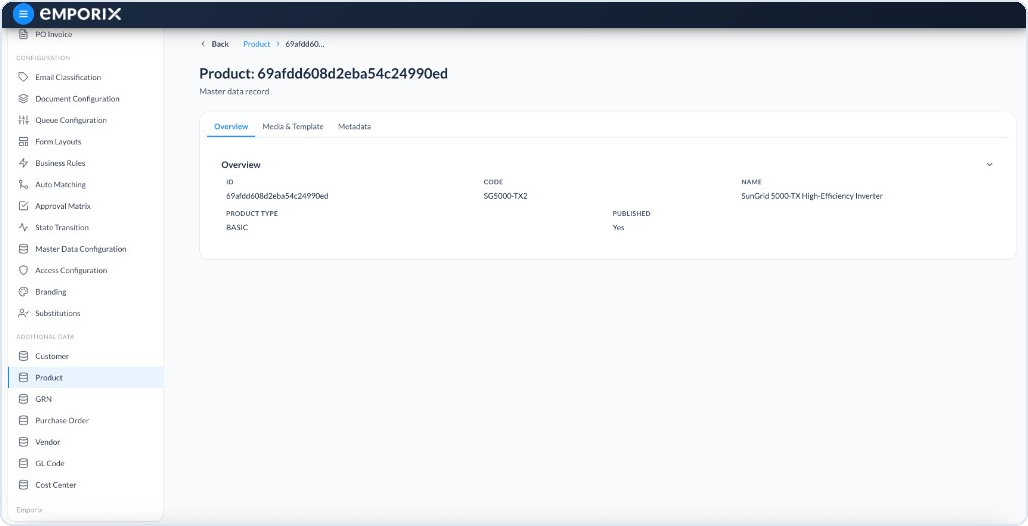Image resolution: width=1028 pixels, height=526 pixels.
Task: Click the Emporix logo
Action: pos(81,14)
